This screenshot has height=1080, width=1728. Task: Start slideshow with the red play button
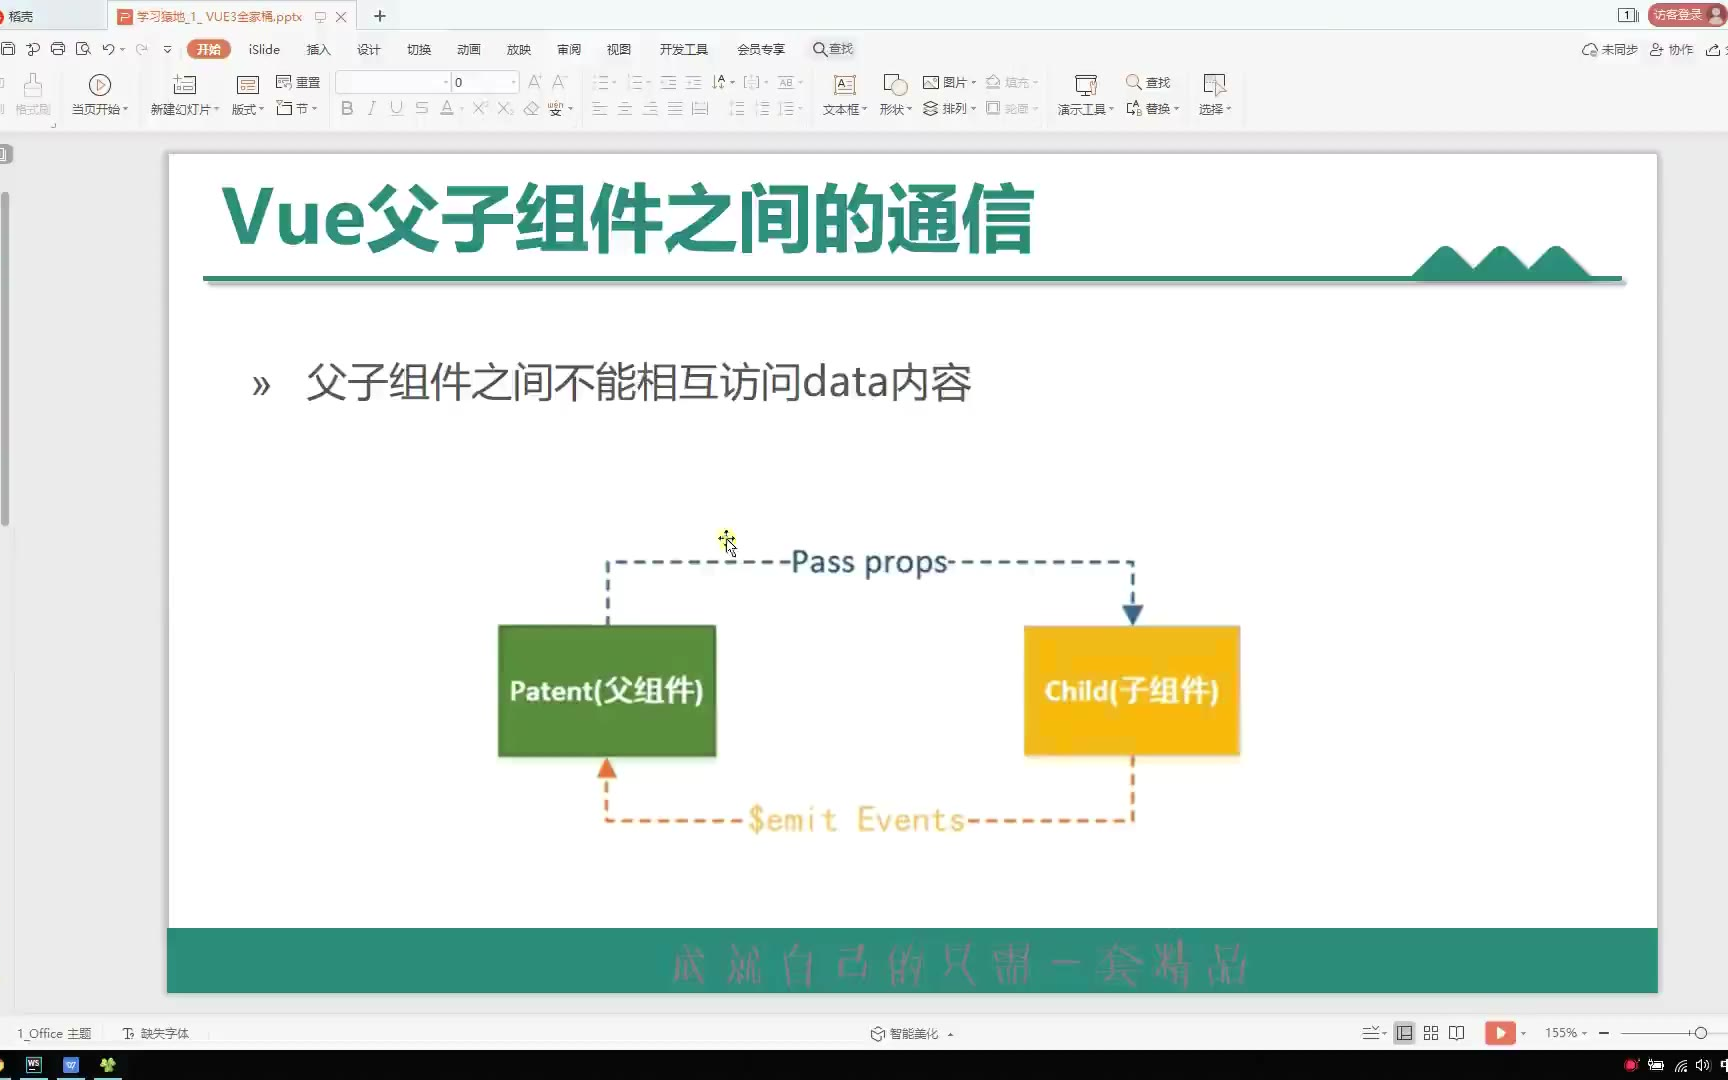(1500, 1033)
